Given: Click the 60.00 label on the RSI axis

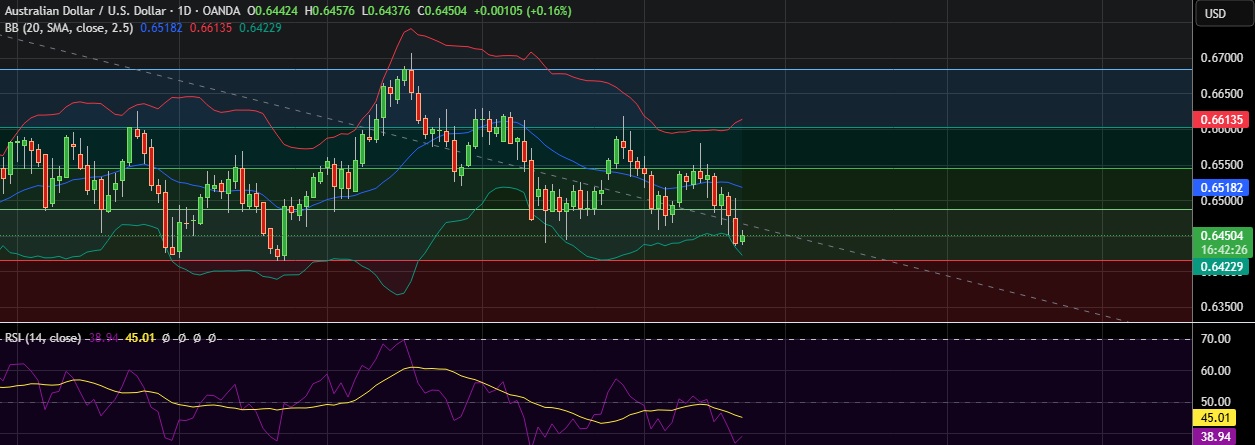Looking at the screenshot, I should pyautogui.click(x=1218, y=370).
